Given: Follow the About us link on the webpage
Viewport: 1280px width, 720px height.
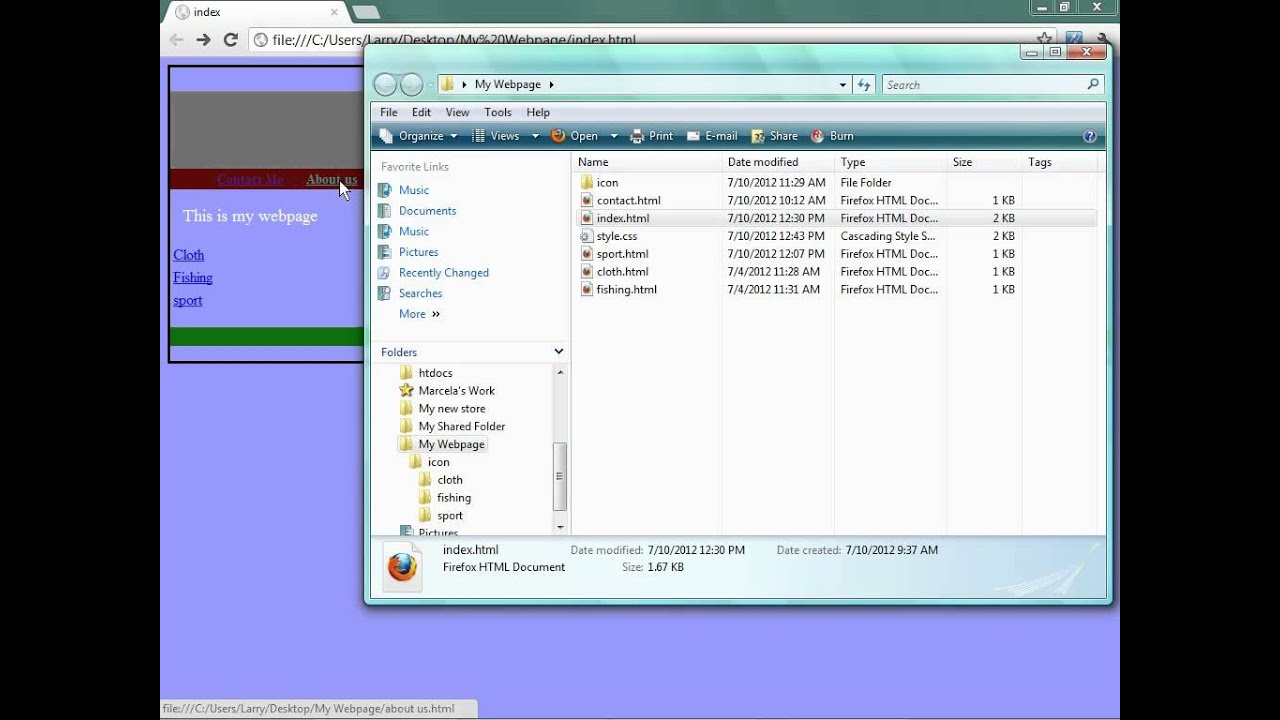Looking at the screenshot, I should tap(332, 180).
